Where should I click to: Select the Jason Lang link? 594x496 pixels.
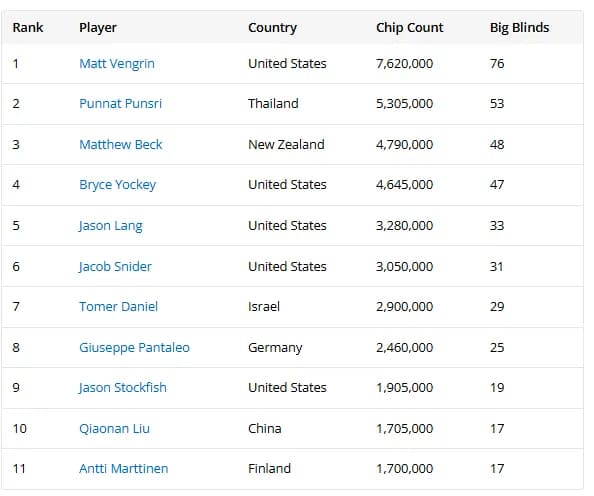pos(110,226)
